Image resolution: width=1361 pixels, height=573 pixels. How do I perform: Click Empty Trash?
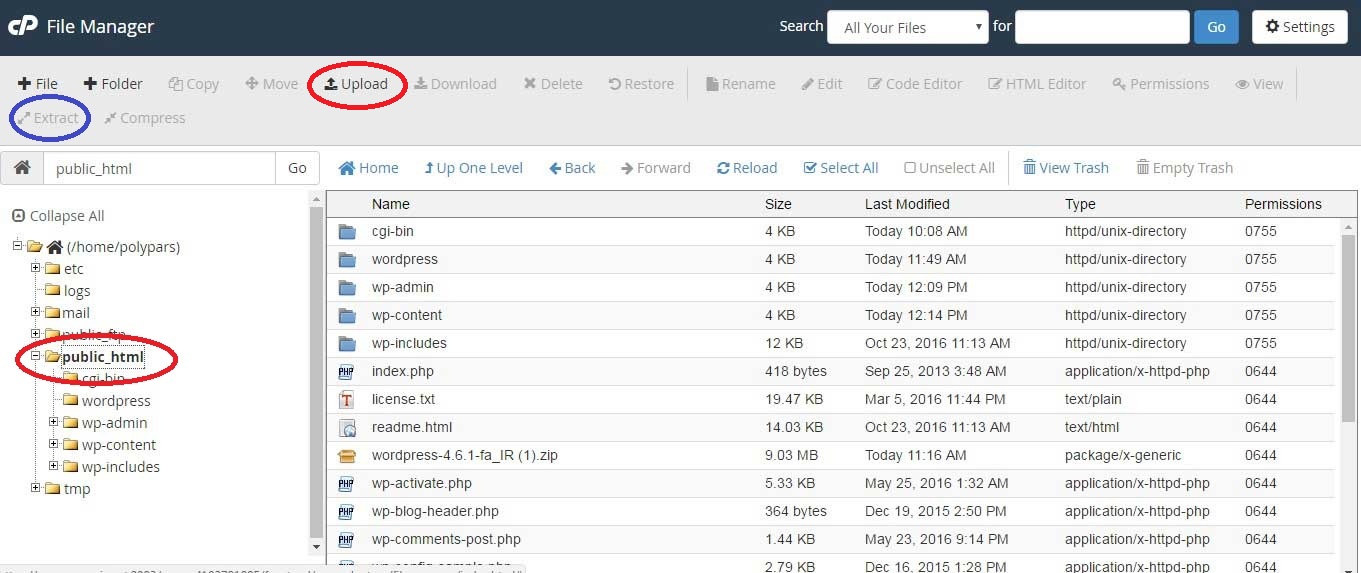[x=1185, y=168]
